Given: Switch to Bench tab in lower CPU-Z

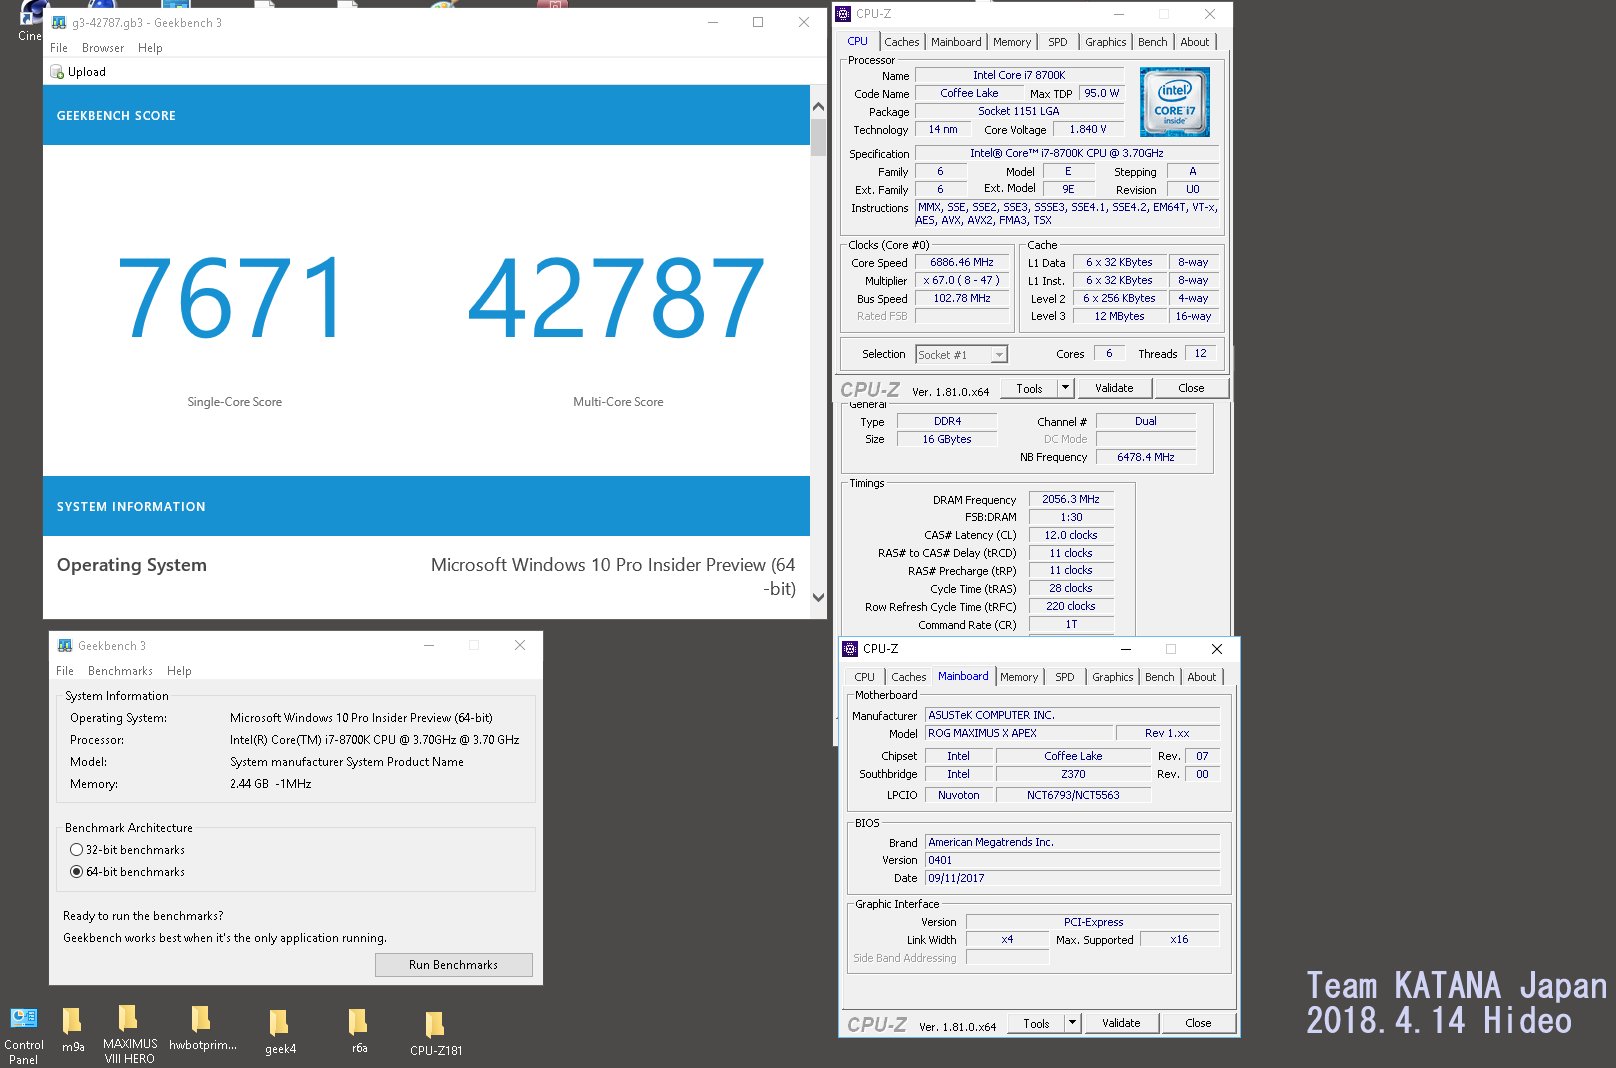Looking at the screenshot, I should point(1159,677).
